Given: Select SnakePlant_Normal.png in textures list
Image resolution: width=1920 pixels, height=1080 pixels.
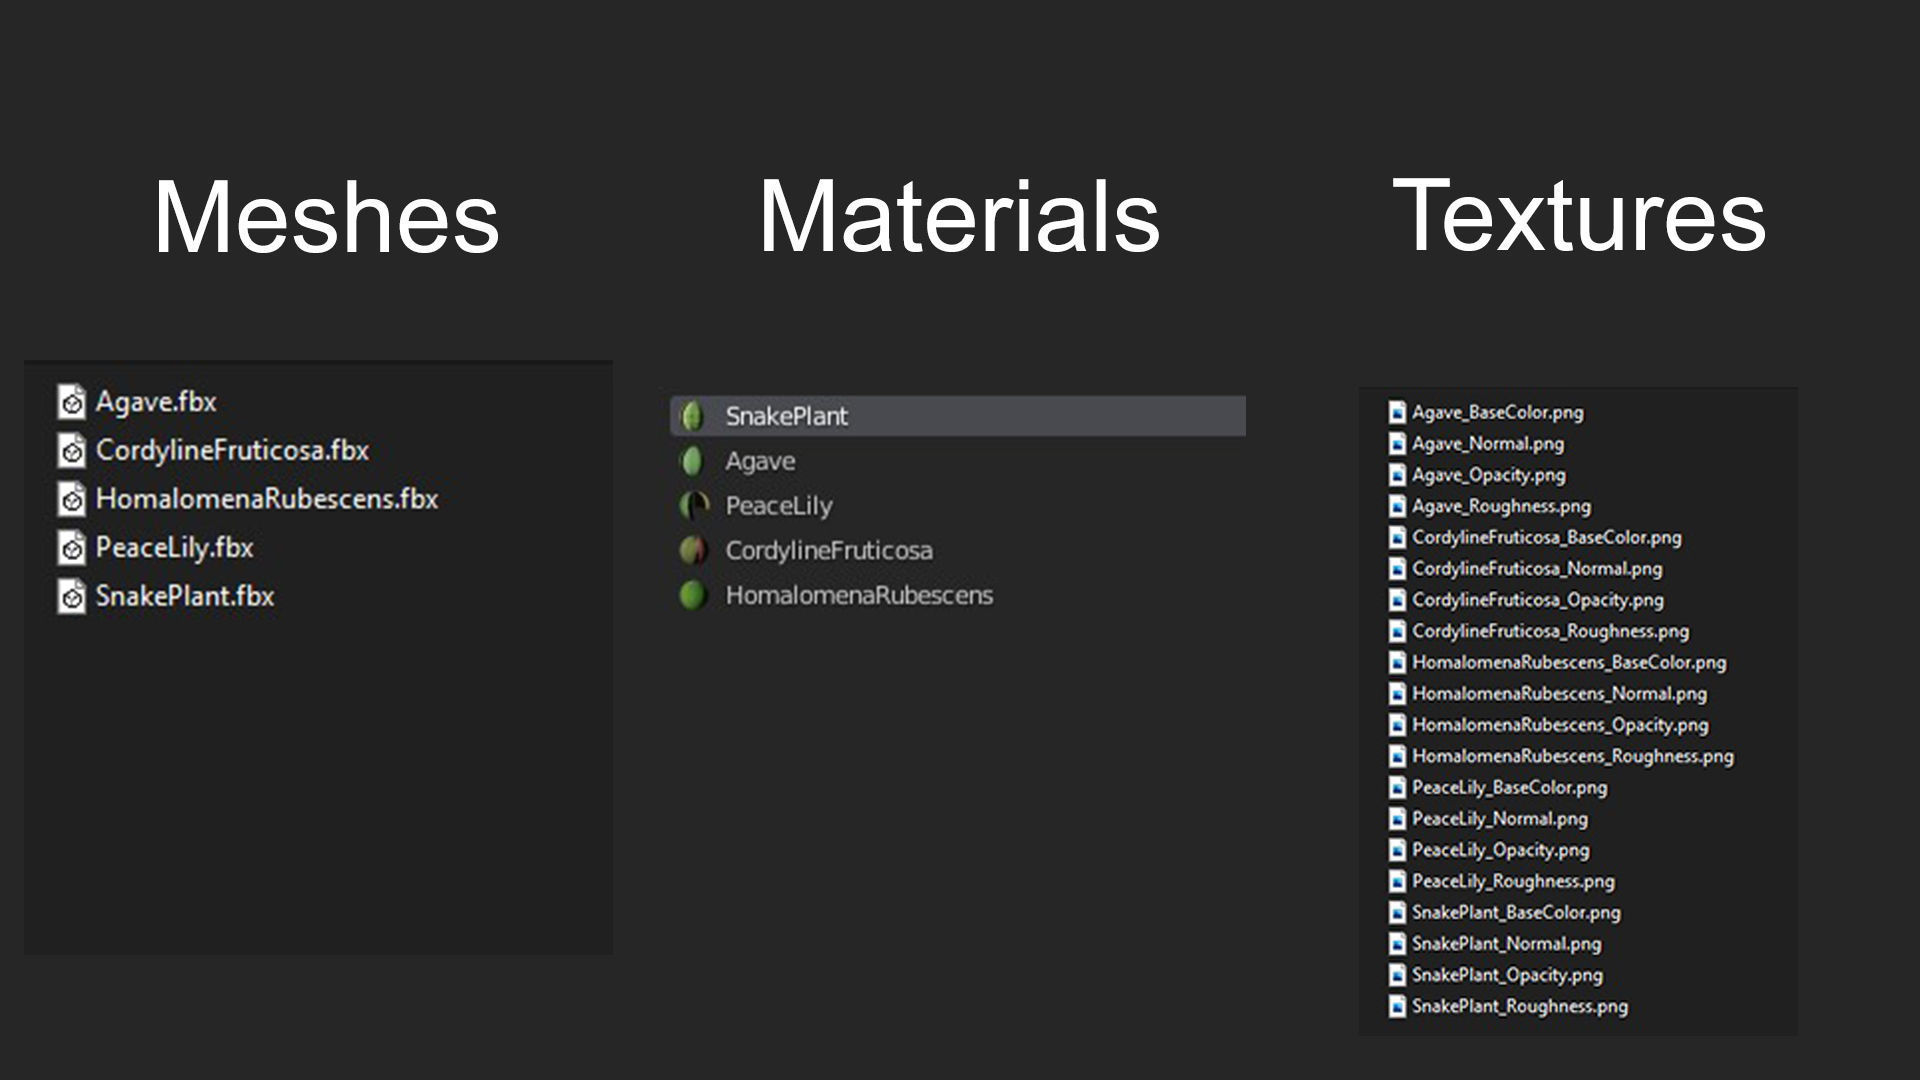Looking at the screenshot, I should pyautogui.click(x=1506, y=944).
